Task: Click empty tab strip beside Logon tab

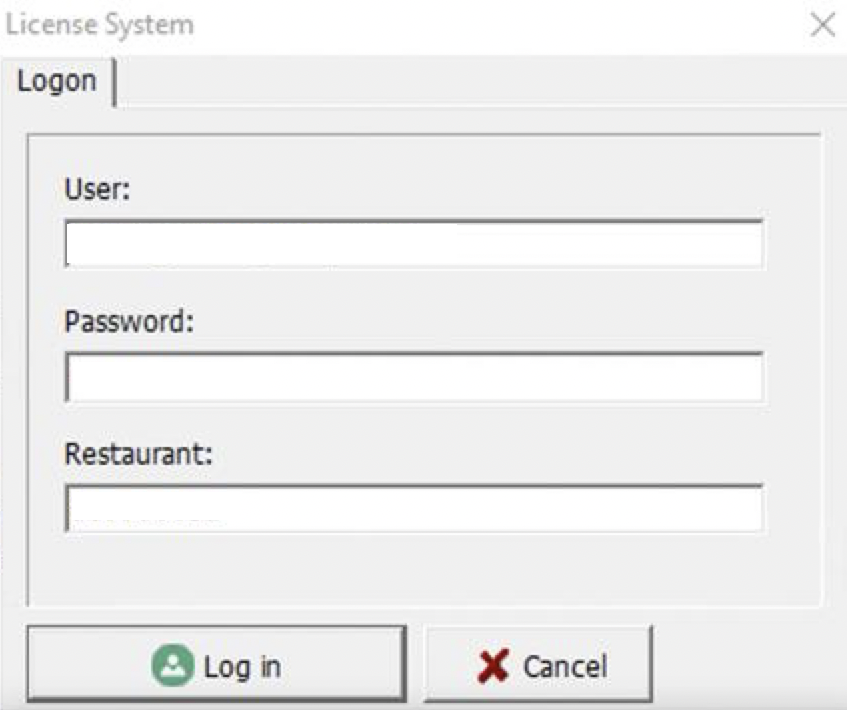Action: pyautogui.click(x=480, y=84)
